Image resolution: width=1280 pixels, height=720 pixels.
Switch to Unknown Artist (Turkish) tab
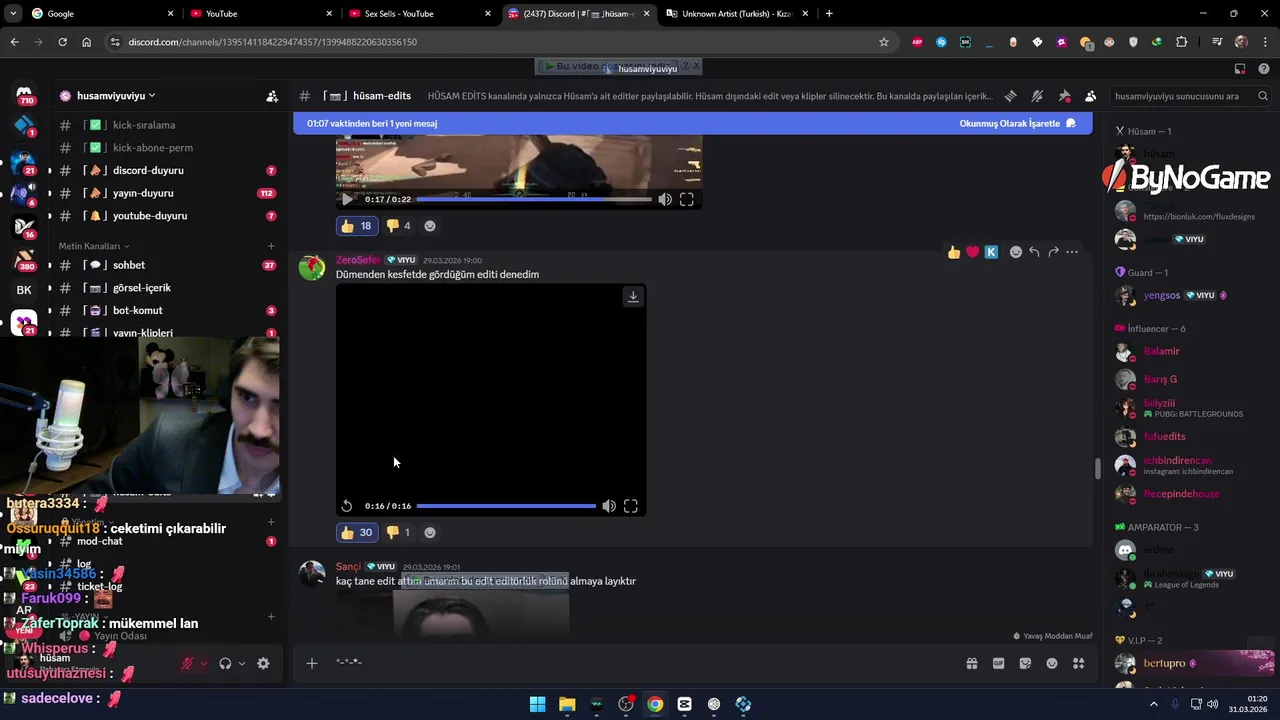738,14
